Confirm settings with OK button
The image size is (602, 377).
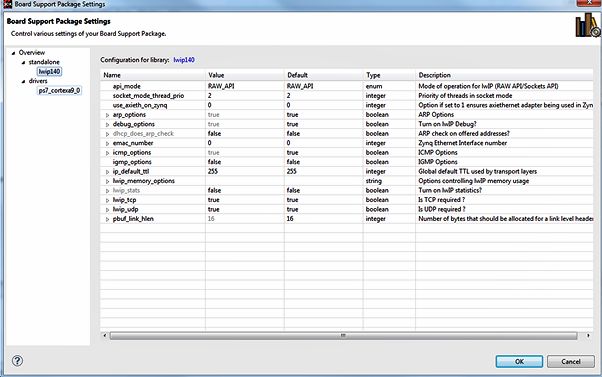[519, 361]
